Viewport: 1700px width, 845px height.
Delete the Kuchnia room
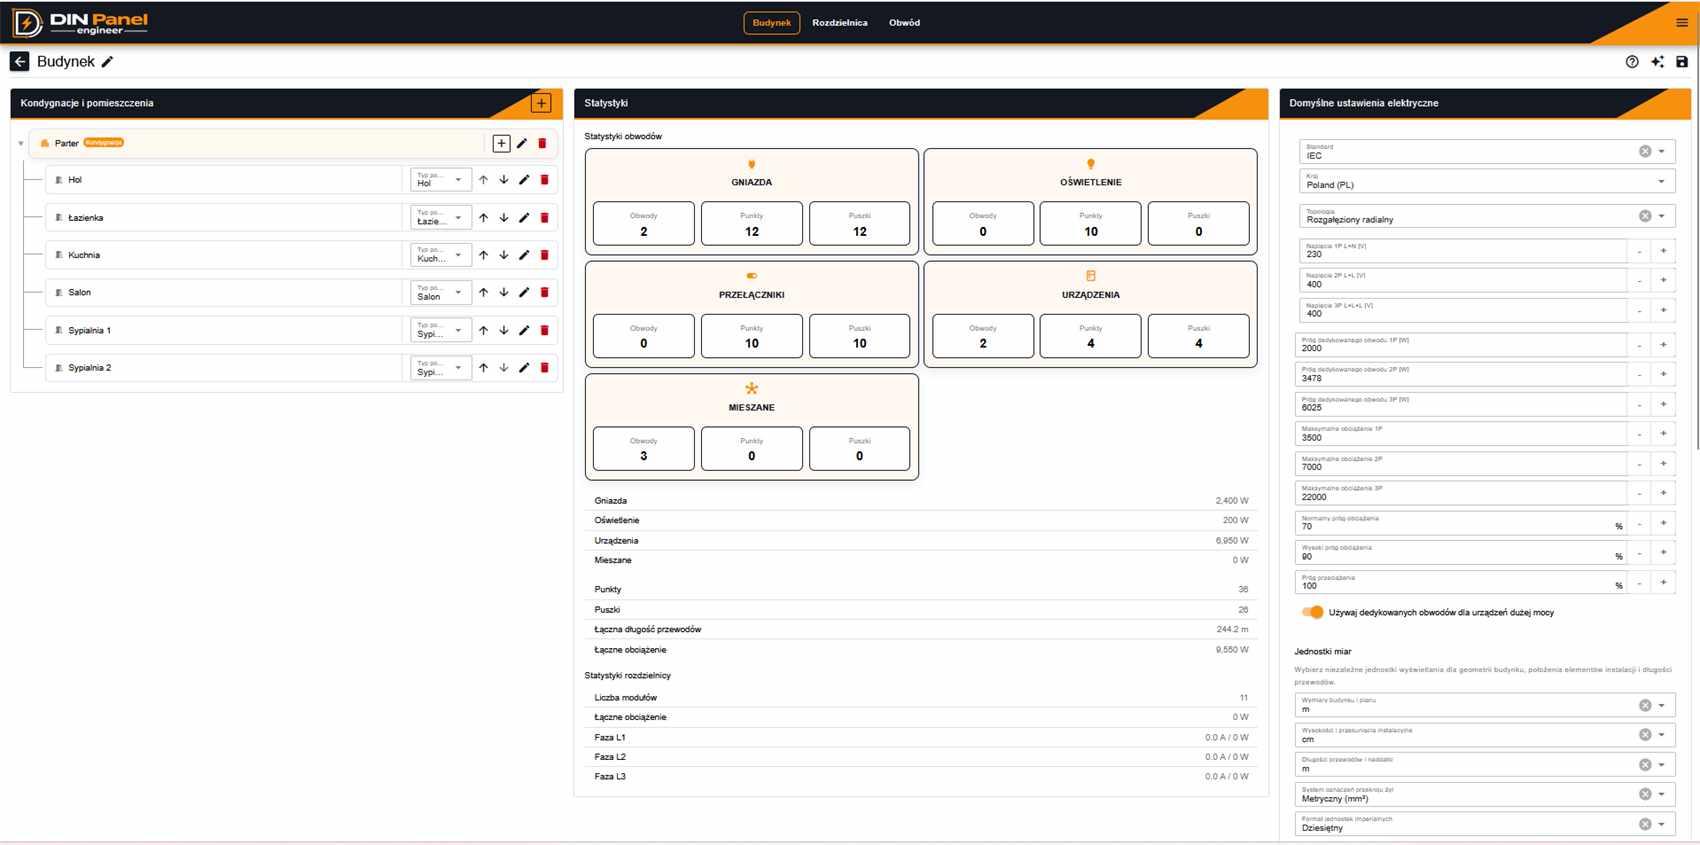pyautogui.click(x=545, y=255)
